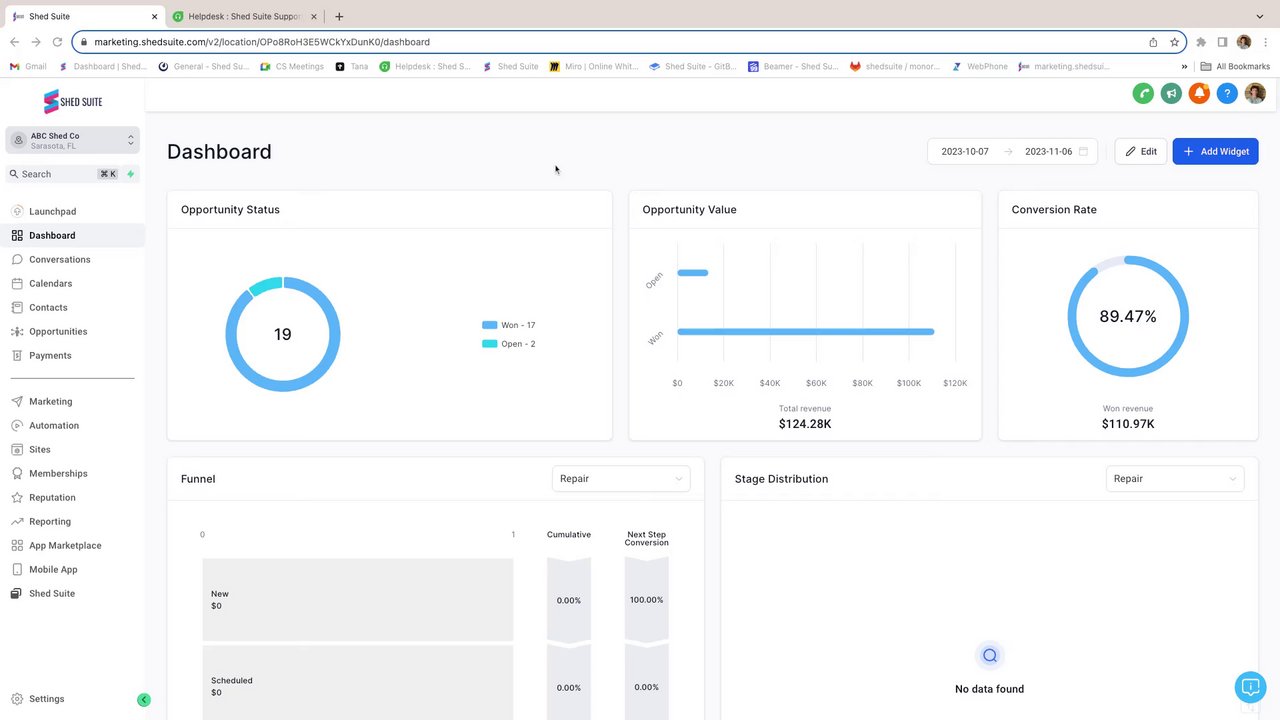Viewport: 1280px width, 720px height.
Task: Open Launchpad in the sidebar
Action: [72, 212]
